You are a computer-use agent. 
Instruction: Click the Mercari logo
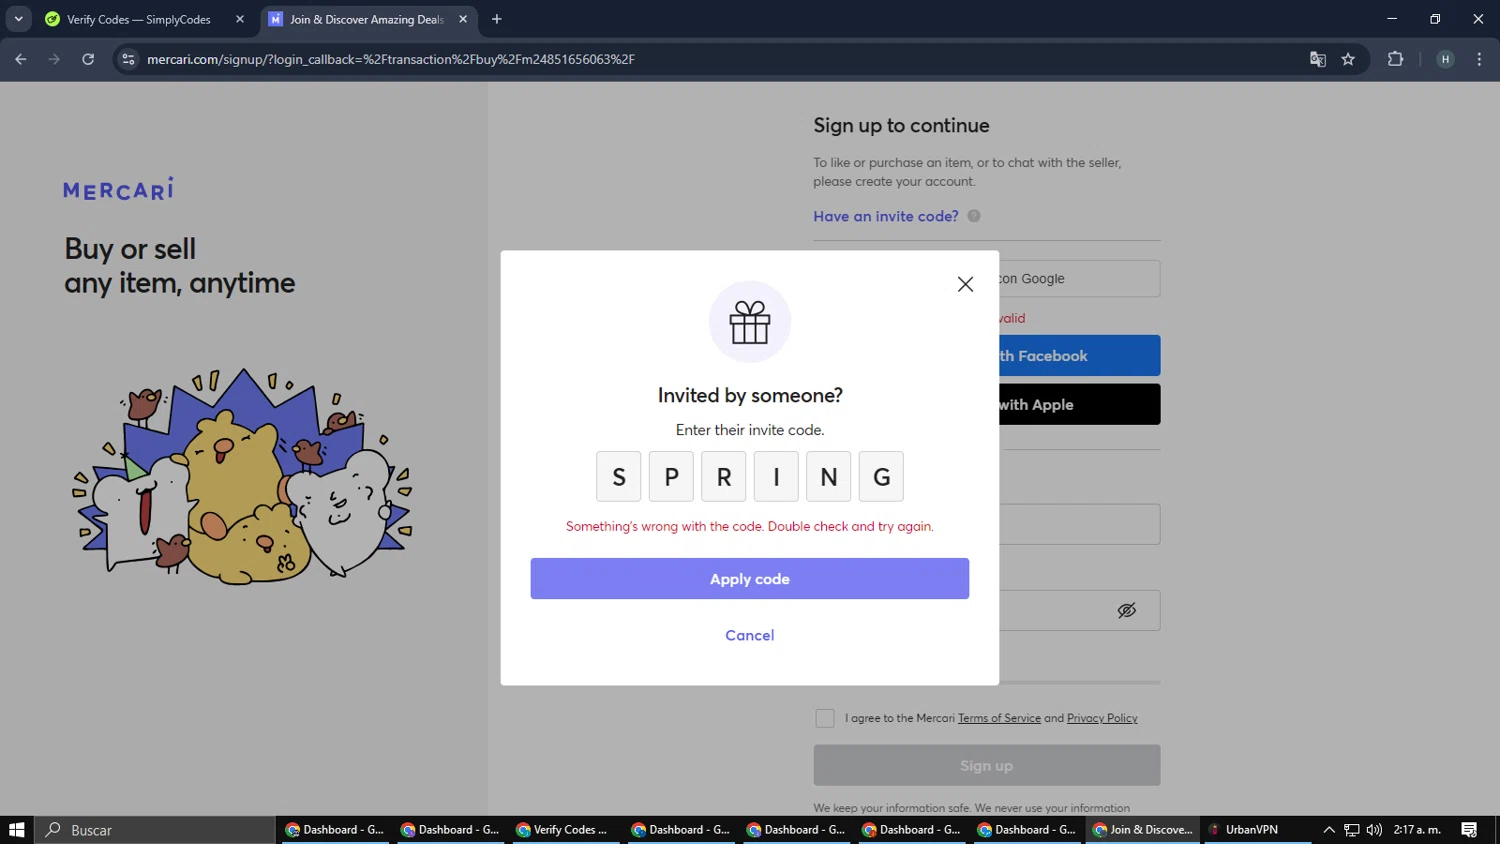pyautogui.click(x=118, y=189)
